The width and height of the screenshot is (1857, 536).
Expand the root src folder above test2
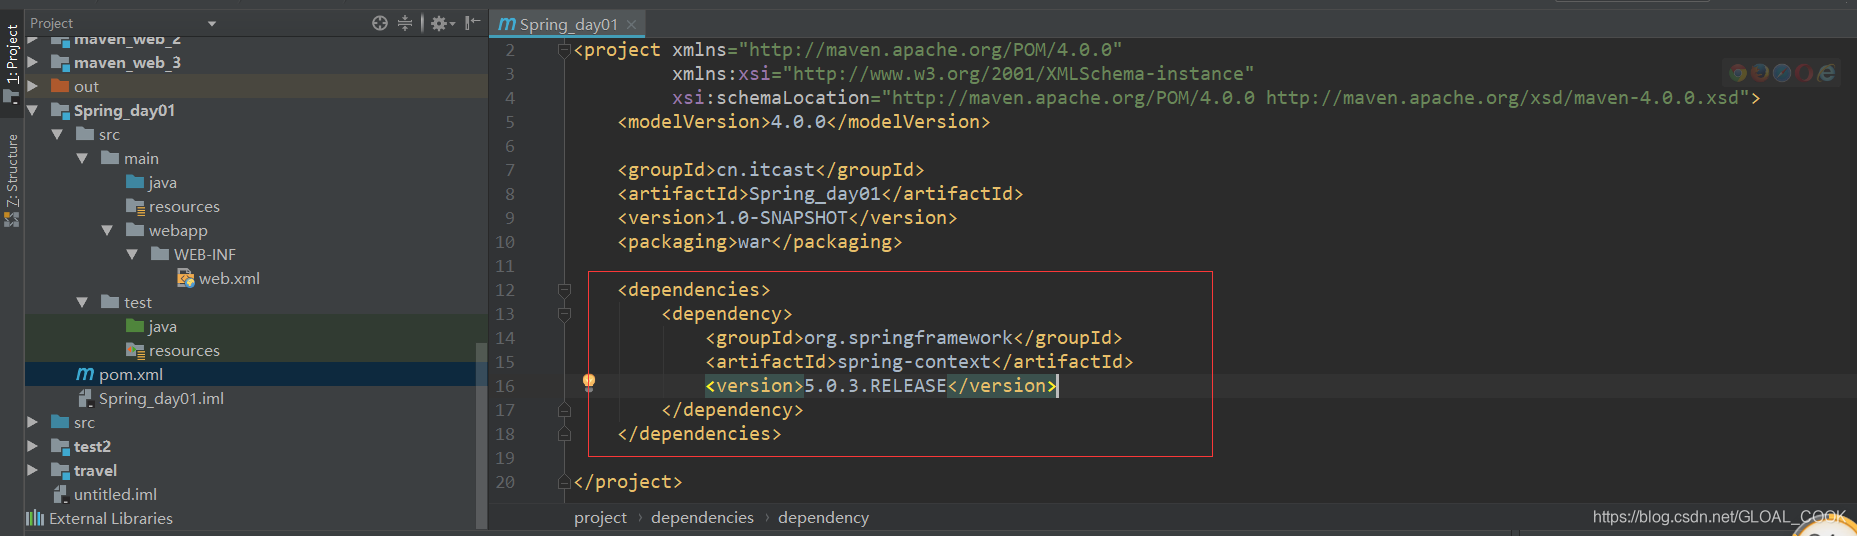(33, 422)
